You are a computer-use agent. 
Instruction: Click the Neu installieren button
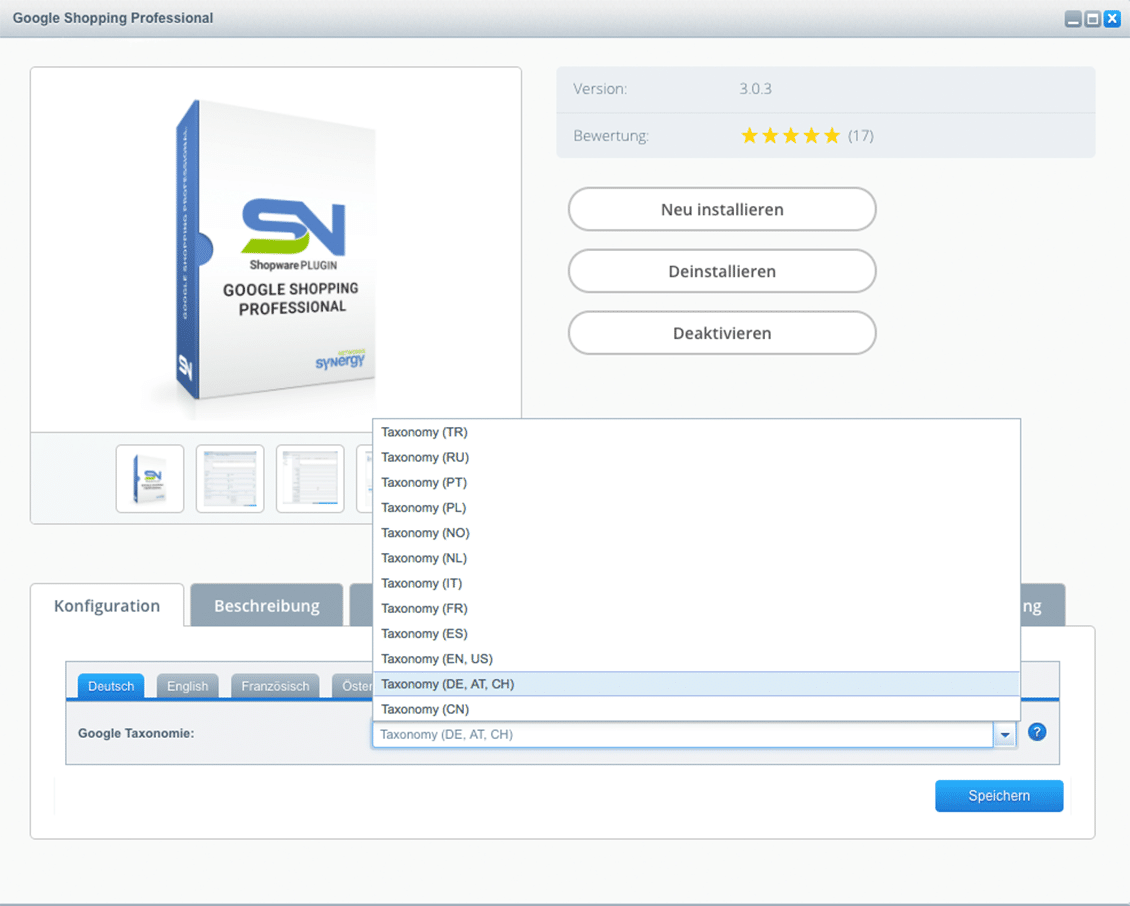click(x=722, y=209)
